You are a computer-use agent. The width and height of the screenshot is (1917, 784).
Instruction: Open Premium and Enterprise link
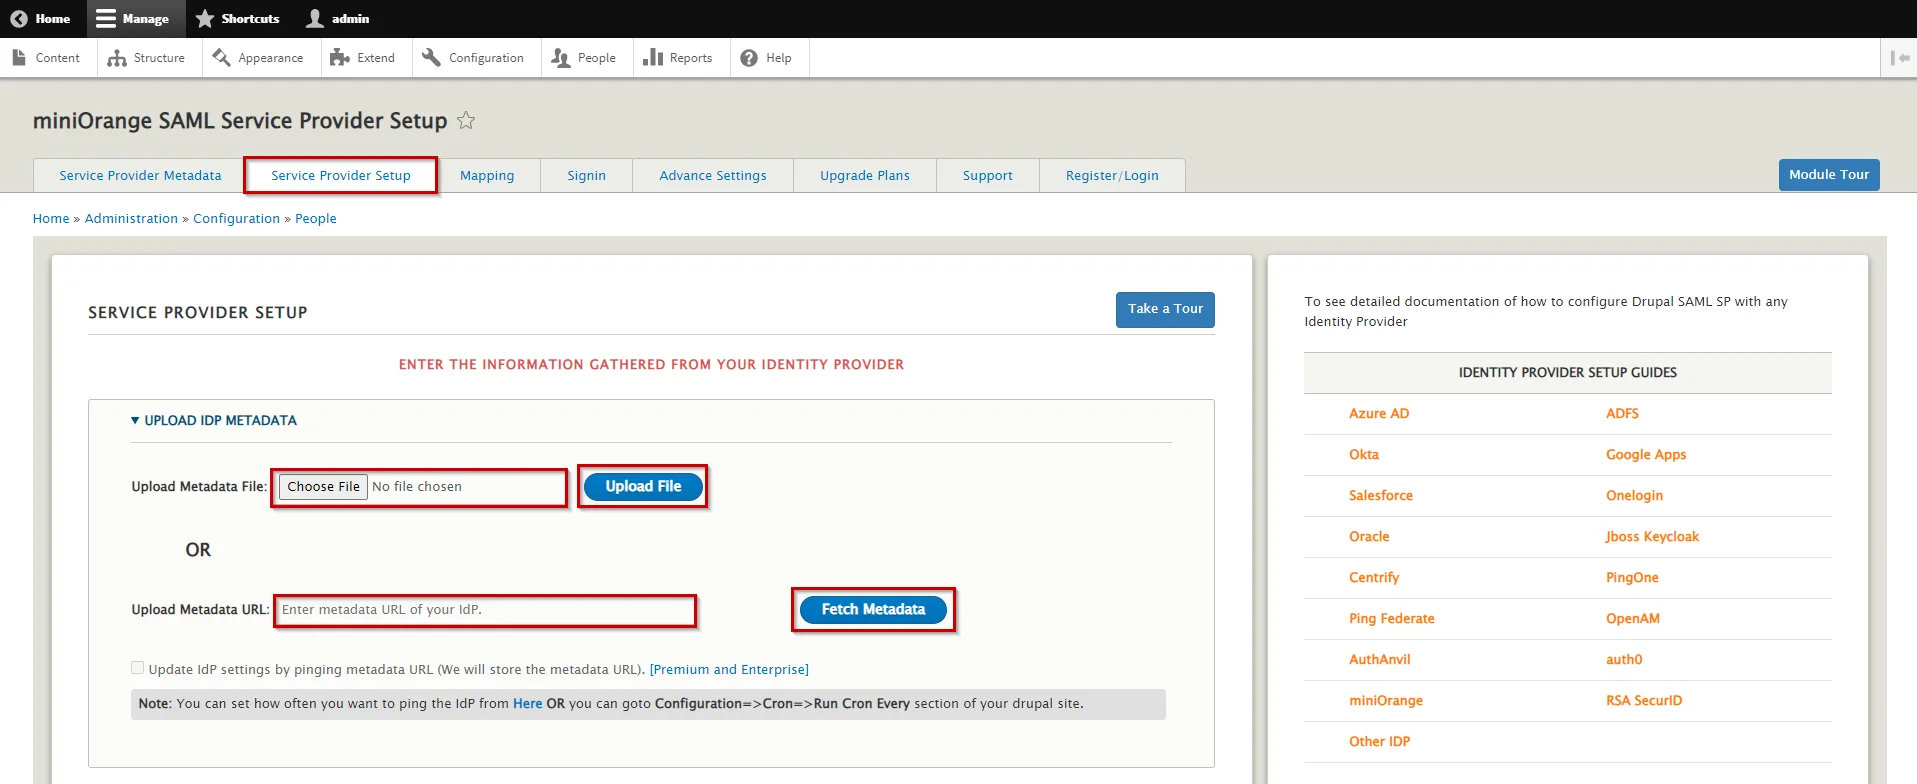729,669
